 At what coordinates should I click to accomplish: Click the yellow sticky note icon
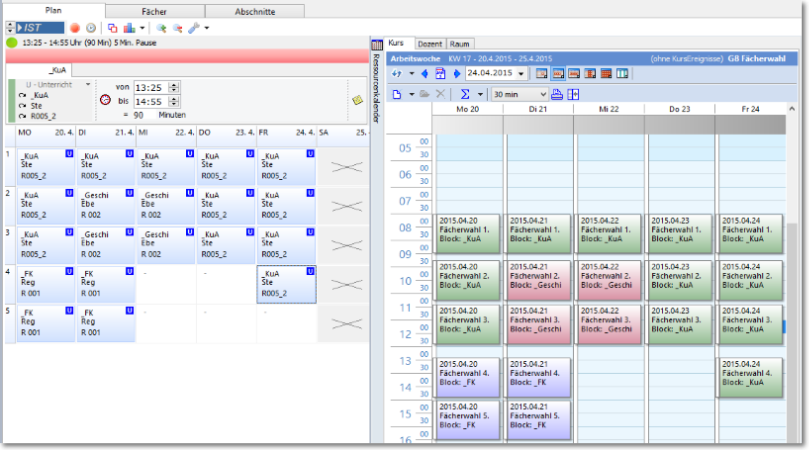(357, 100)
